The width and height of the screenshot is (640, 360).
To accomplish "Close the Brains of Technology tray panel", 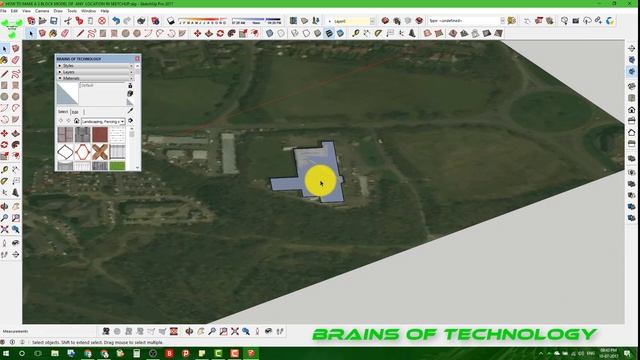I will pos(137,59).
